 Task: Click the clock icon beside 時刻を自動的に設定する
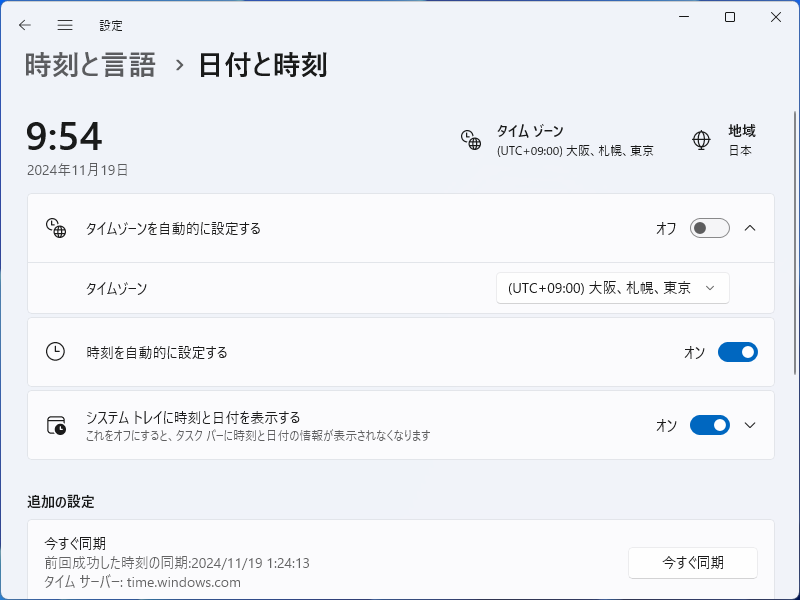[x=56, y=351]
